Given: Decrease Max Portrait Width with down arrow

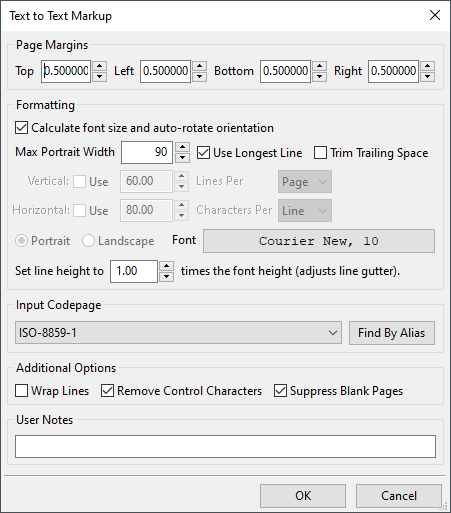Looking at the screenshot, I should (182, 158).
